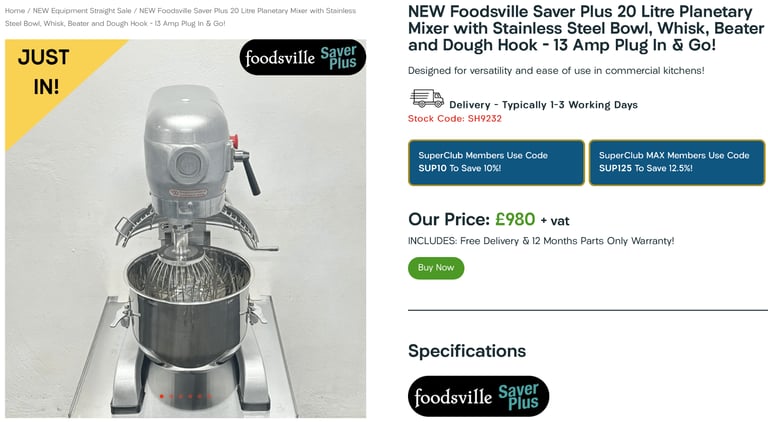Click the Saver Plus logo under Specifications
This screenshot has width=768, height=422.
[x=478, y=396]
